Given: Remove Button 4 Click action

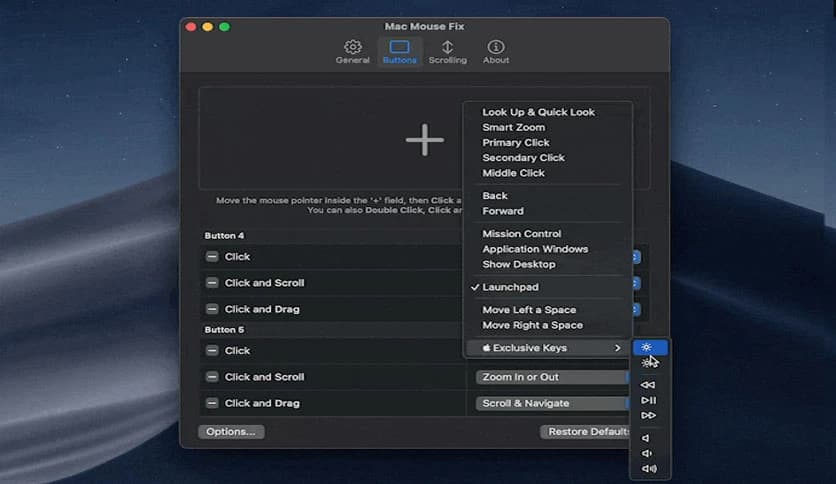Looking at the screenshot, I should tap(212, 256).
